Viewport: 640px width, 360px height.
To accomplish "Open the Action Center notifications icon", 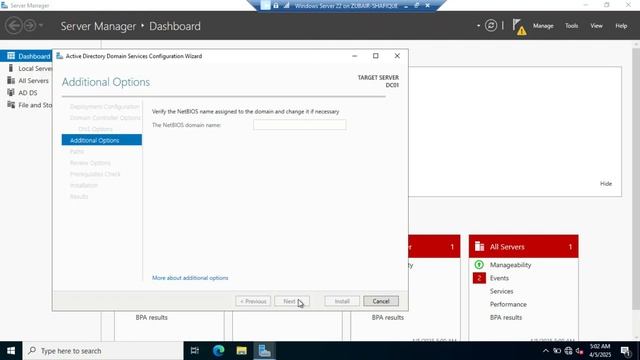I will coord(625,351).
